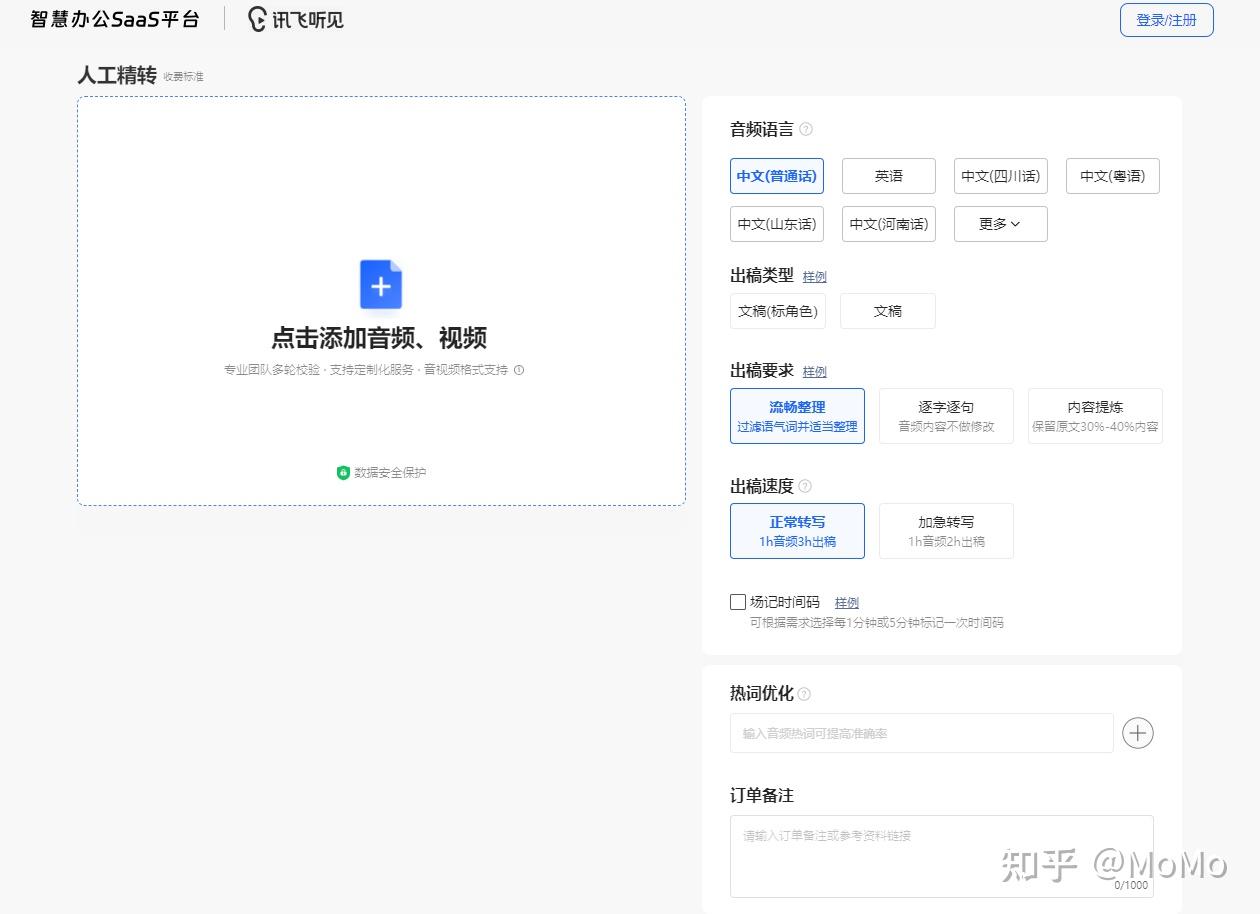
Task: Select 中文(山东话) language option
Action: click(x=777, y=224)
